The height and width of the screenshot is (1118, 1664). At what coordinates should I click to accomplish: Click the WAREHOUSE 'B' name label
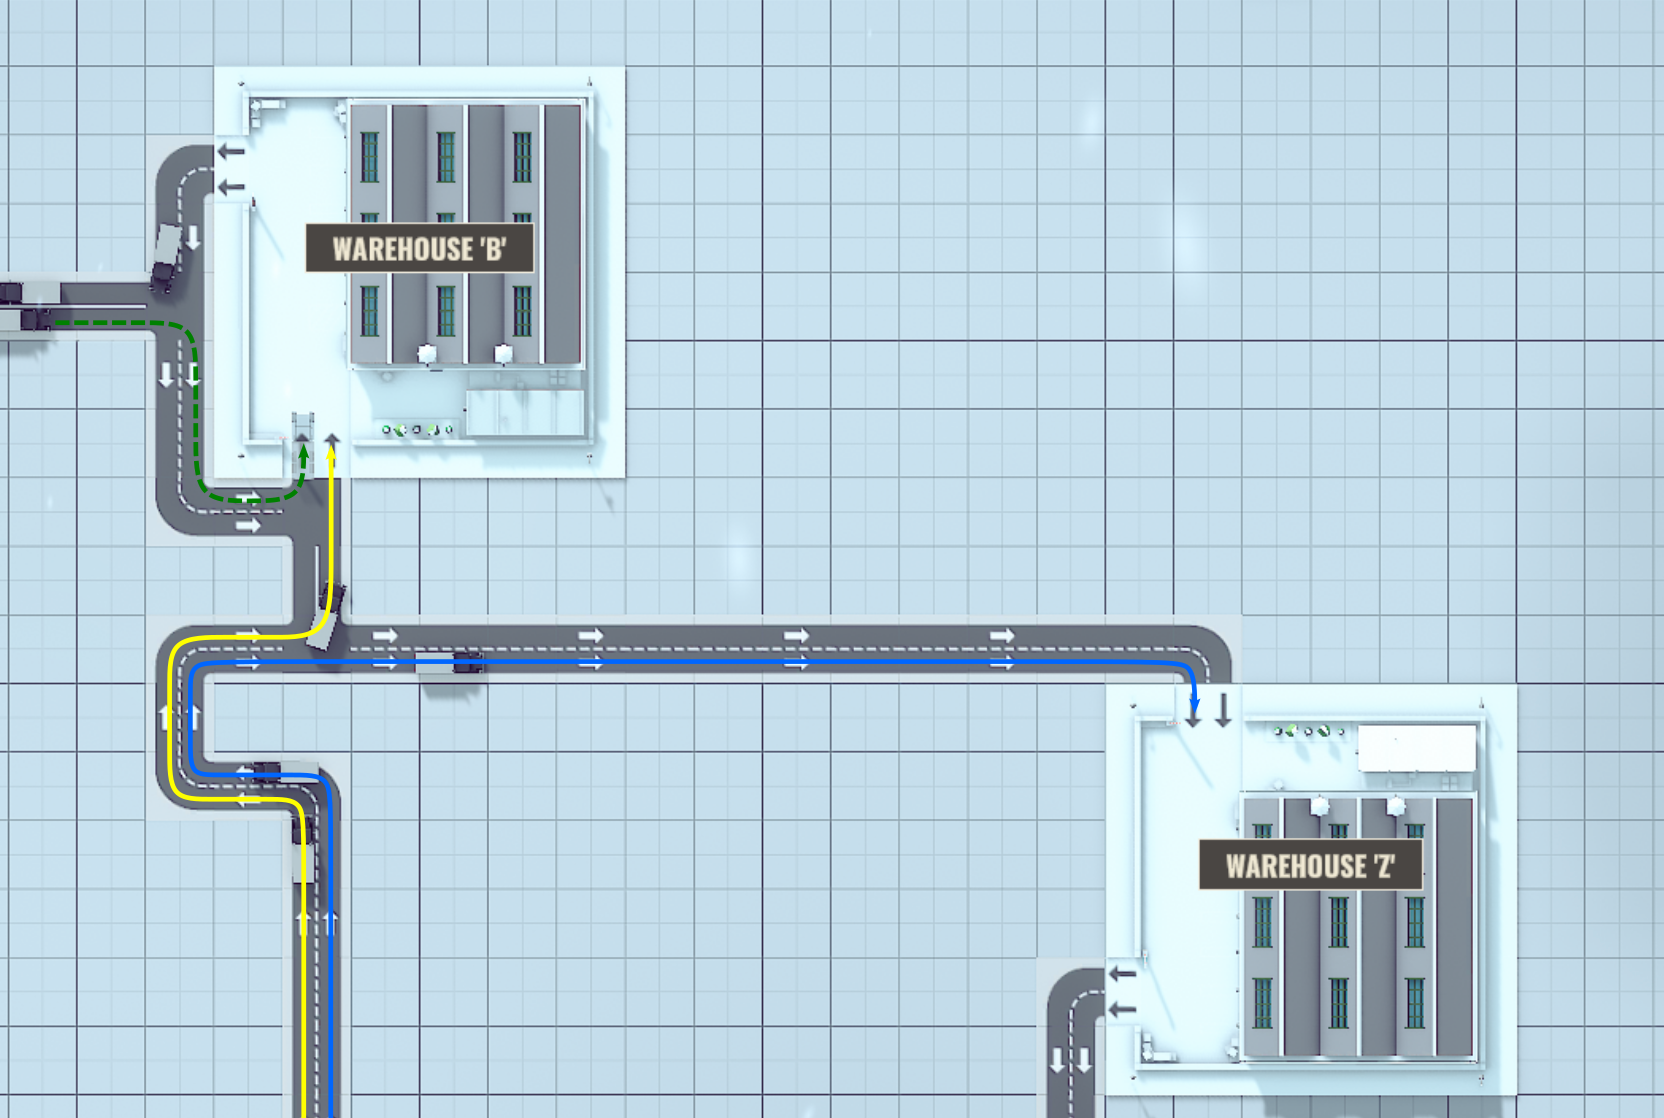(x=419, y=248)
